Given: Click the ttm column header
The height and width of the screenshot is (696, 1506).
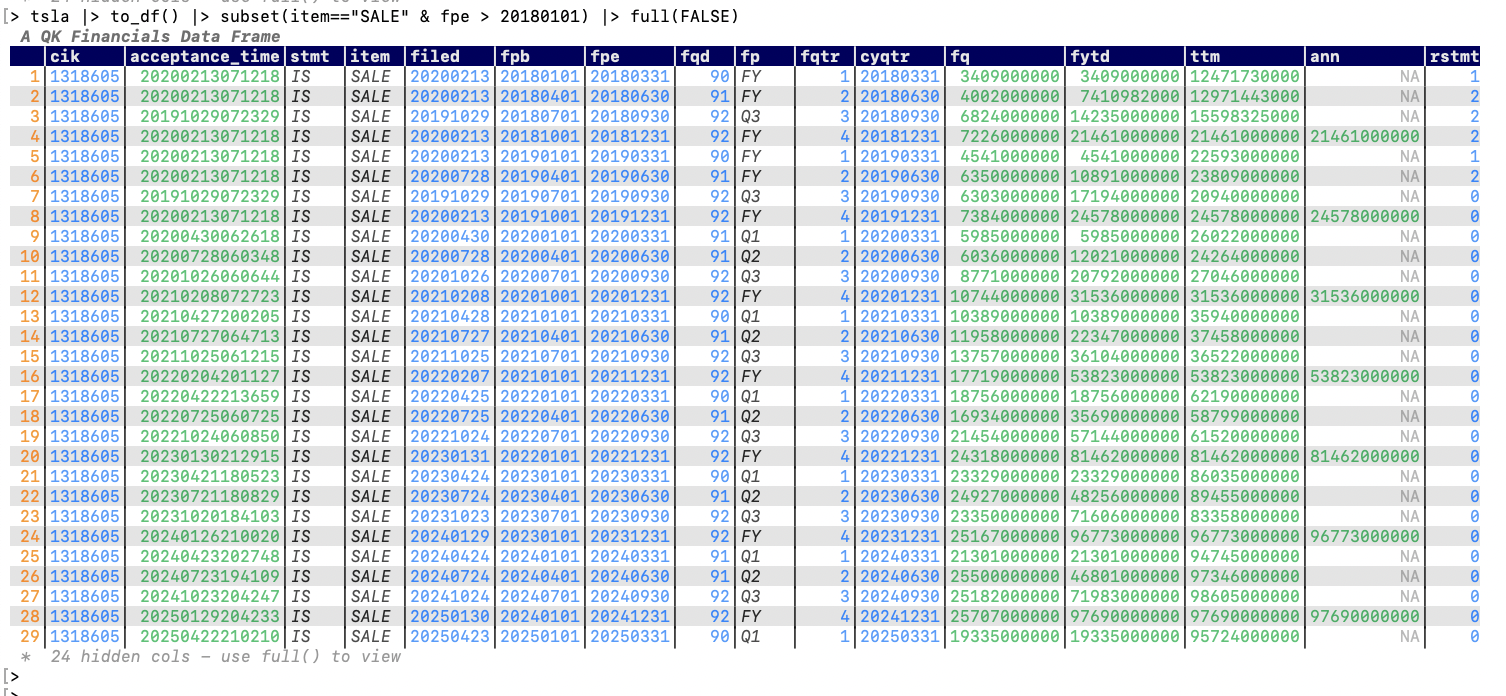Looking at the screenshot, I should (x=1206, y=56).
